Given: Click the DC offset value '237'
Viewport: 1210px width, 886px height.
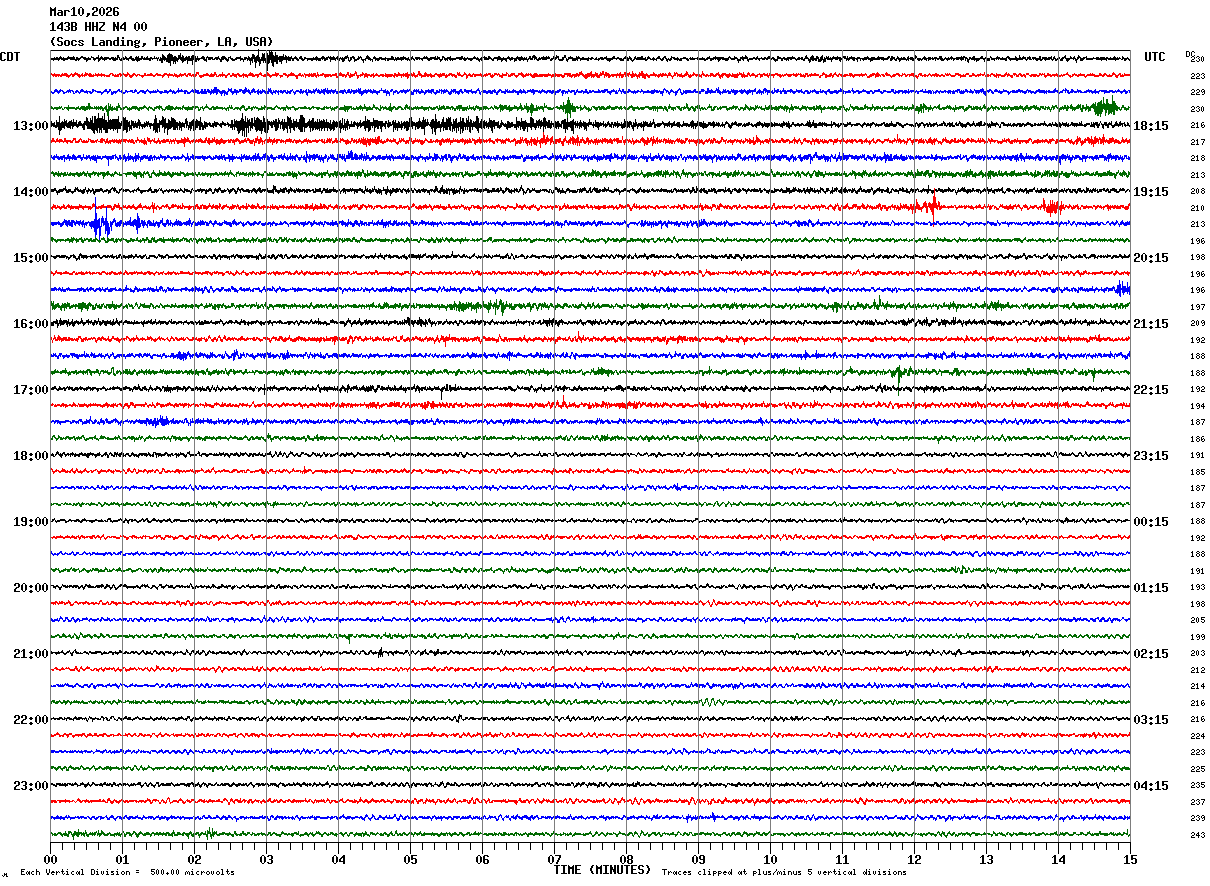Looking at the screenshot, I should point(1197,802).
